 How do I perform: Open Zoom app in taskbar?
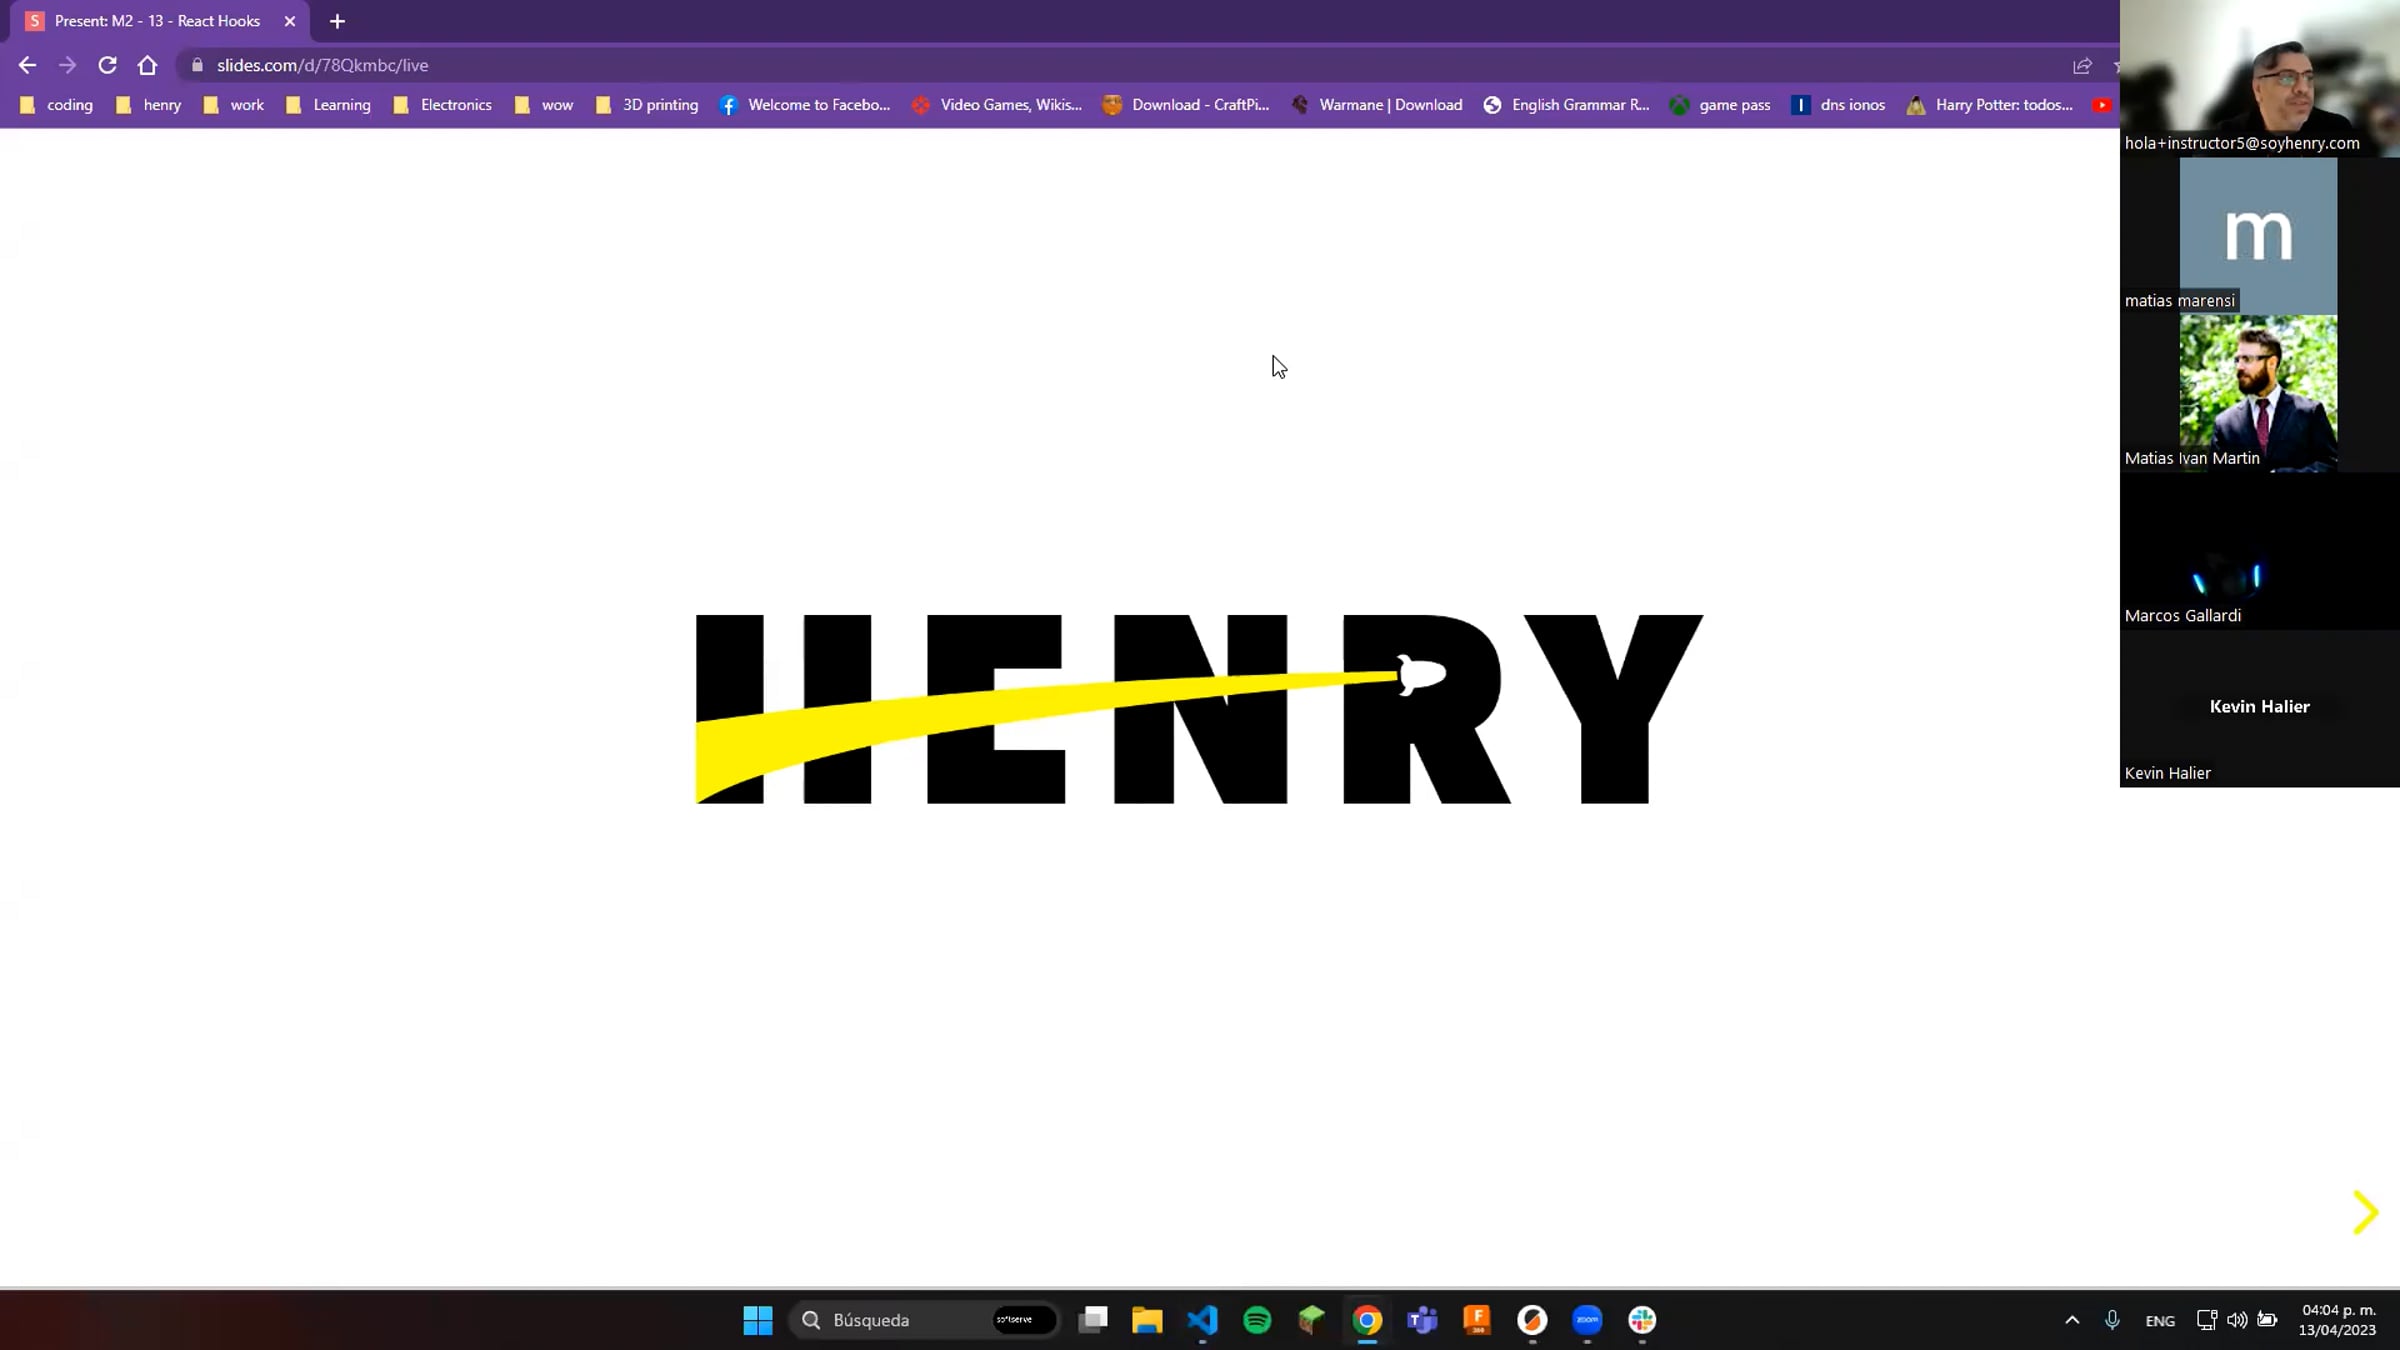pyautogui.click(x=1587, y=1320)
